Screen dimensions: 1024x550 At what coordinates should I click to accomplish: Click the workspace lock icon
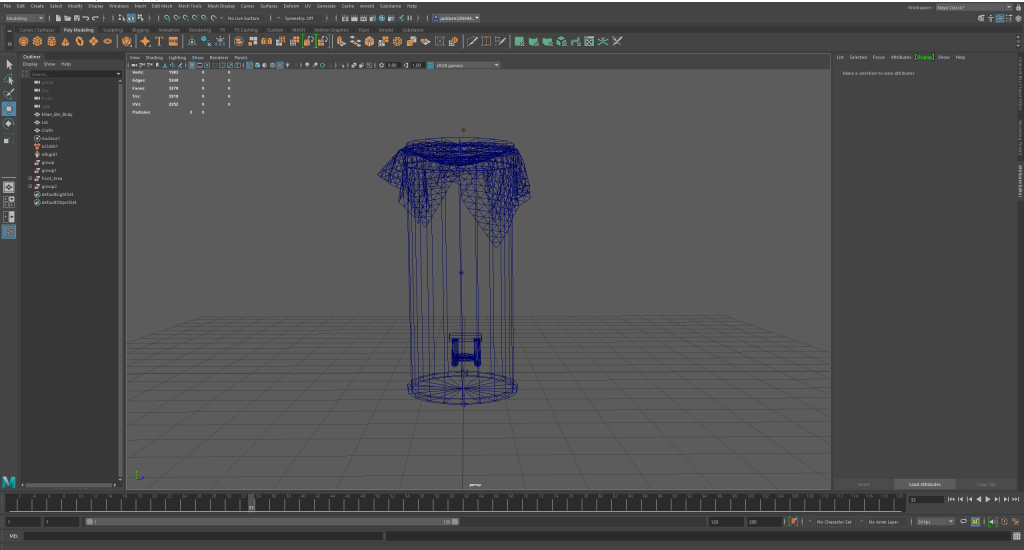pyautogui.click(x=1018, y=6)
